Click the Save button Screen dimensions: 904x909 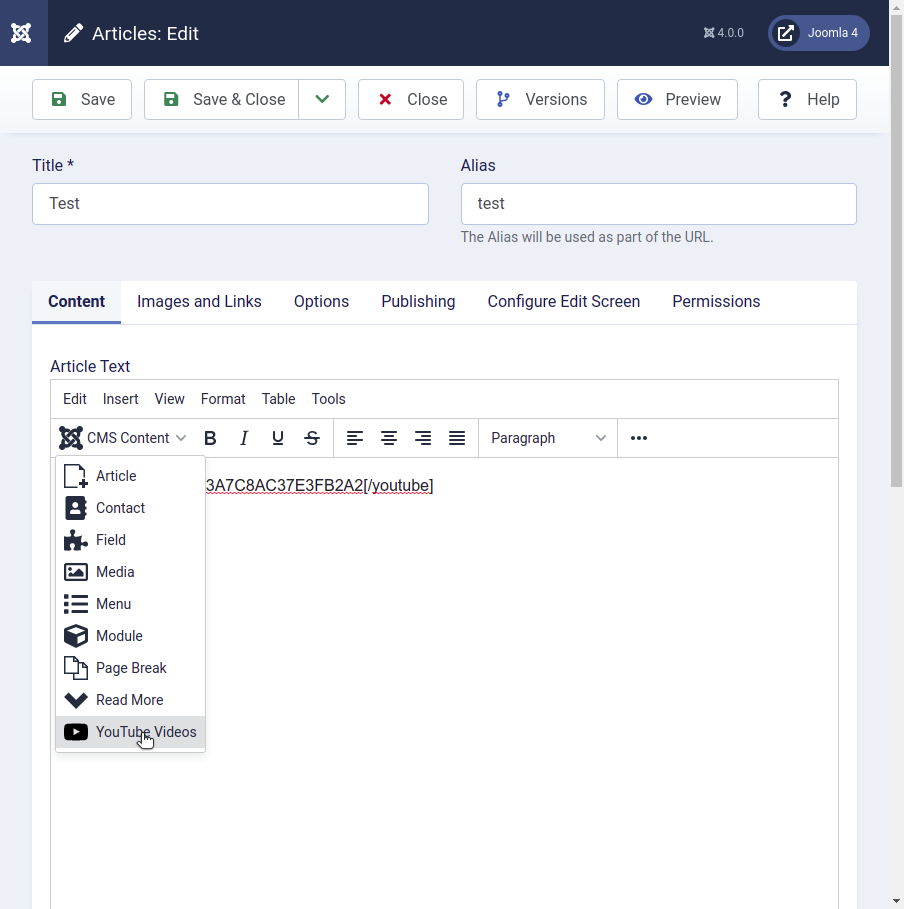[x=82, y=100]
